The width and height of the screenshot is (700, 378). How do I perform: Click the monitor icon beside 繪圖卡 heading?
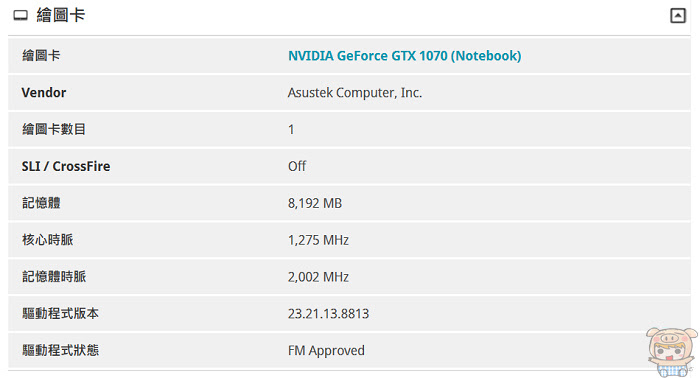point(21,16)
